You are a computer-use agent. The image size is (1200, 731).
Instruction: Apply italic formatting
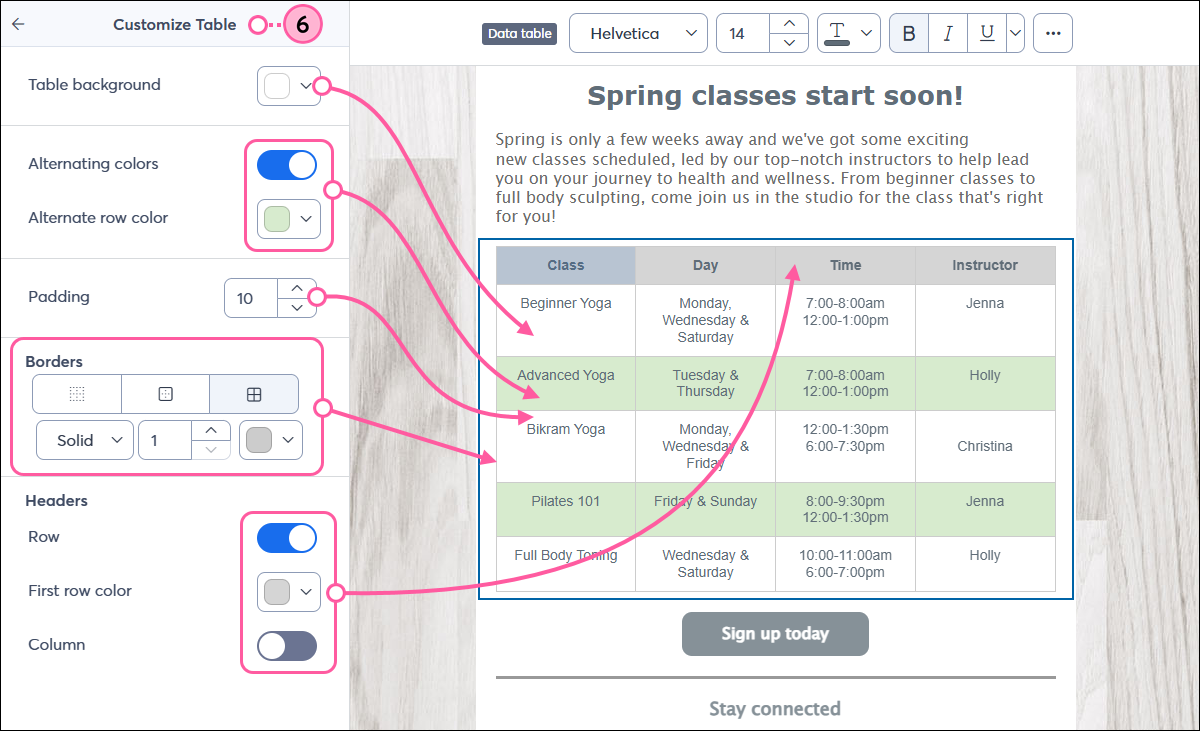(x=948, y=33)
